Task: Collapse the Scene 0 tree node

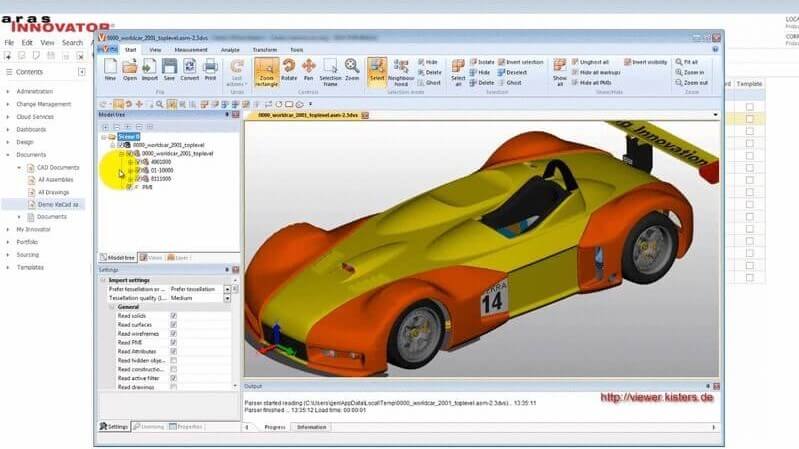Action: (104, 137)
